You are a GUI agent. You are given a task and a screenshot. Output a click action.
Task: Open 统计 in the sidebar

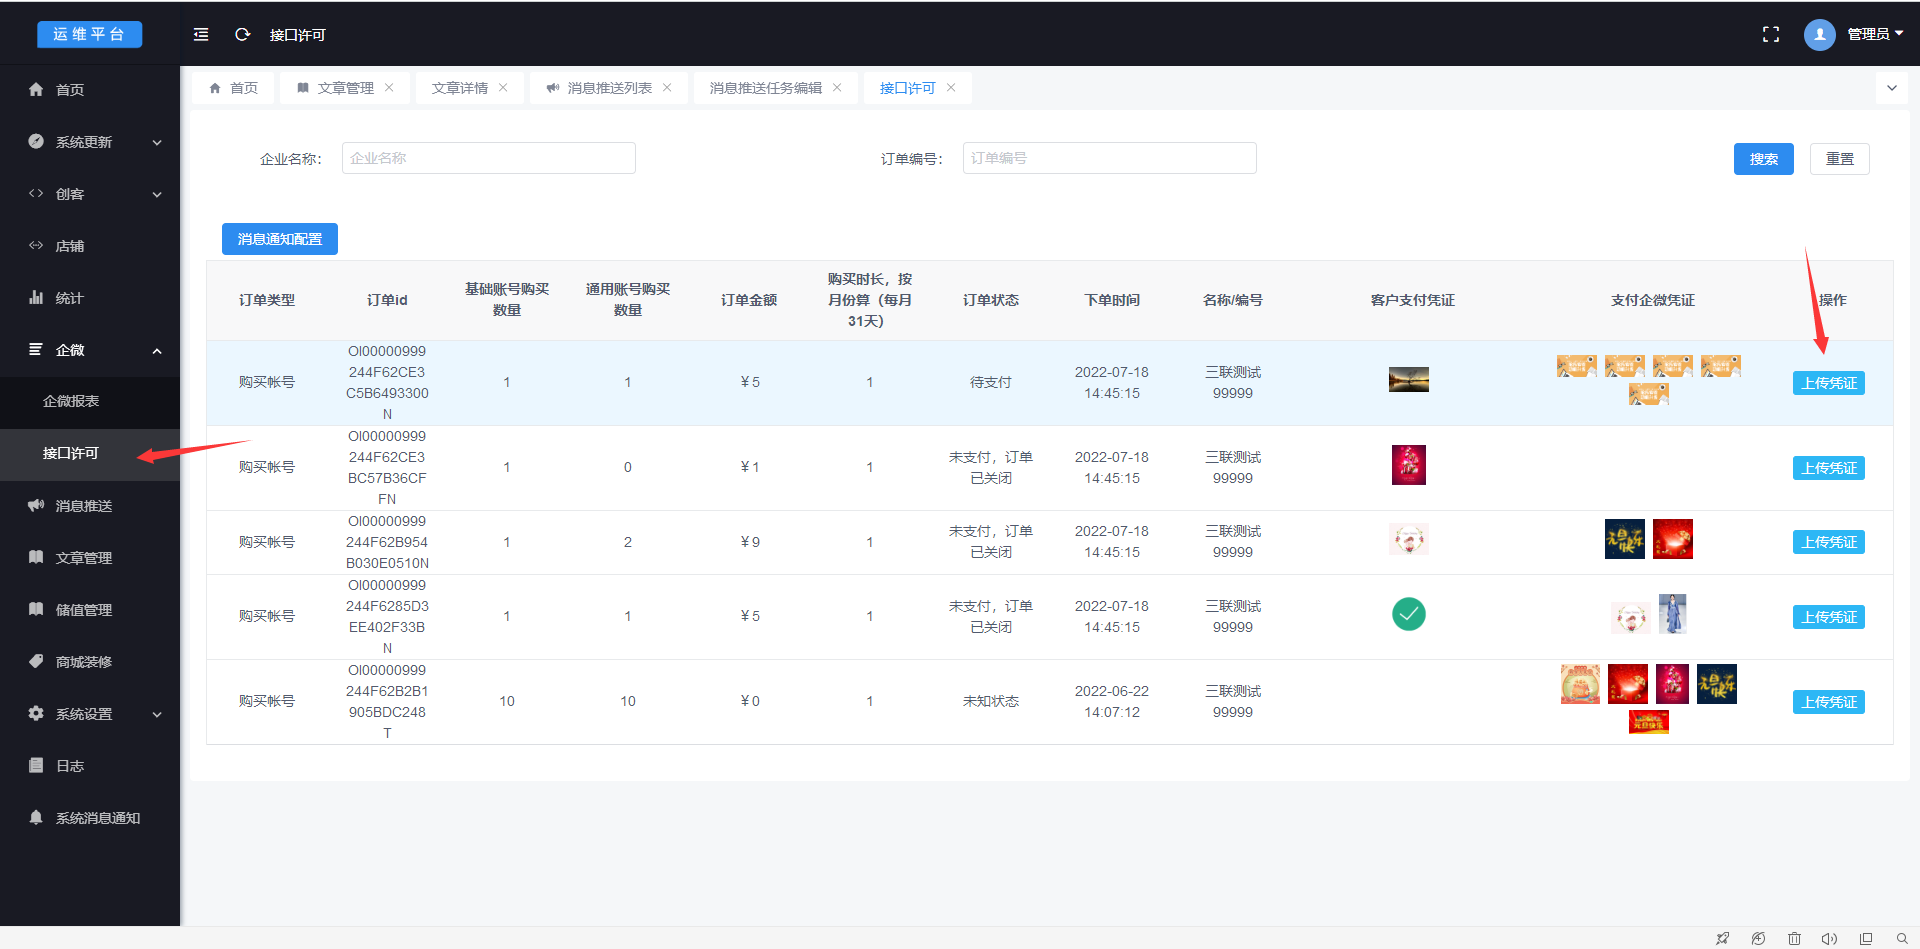tap(70, 298)
